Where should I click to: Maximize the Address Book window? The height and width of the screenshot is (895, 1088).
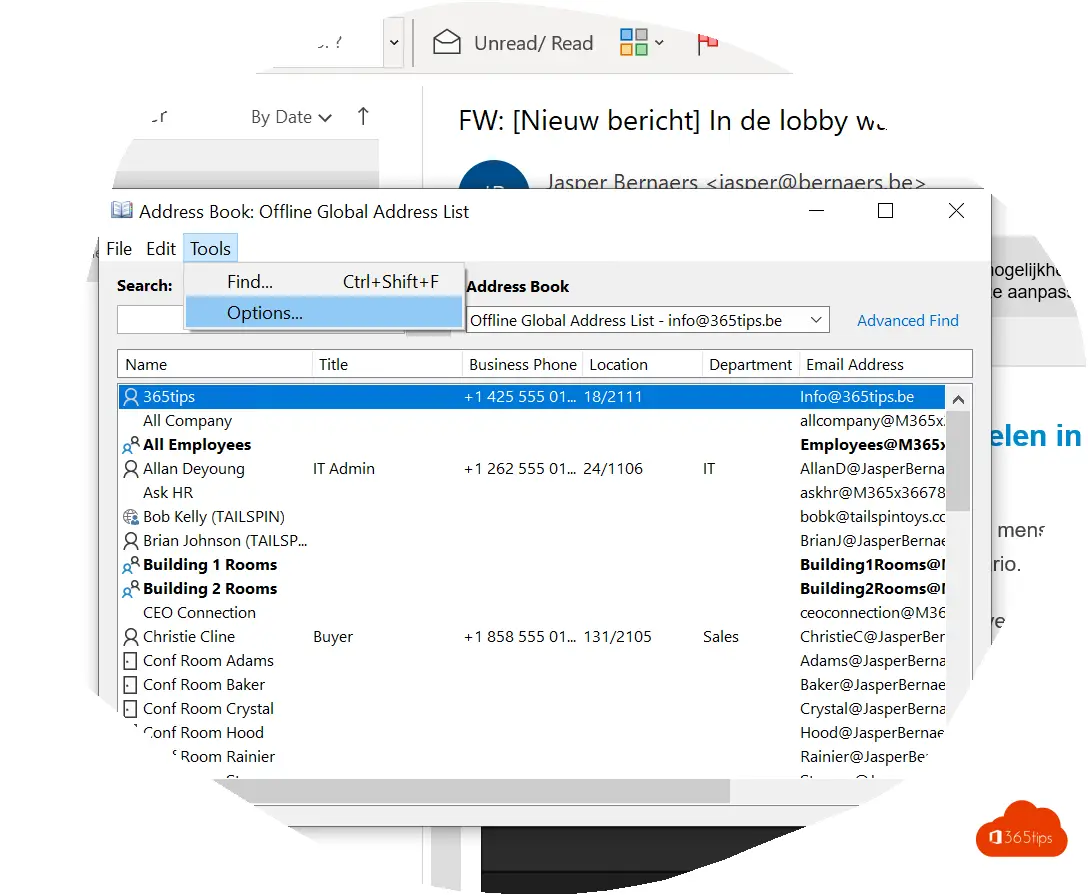coord(885,210)
